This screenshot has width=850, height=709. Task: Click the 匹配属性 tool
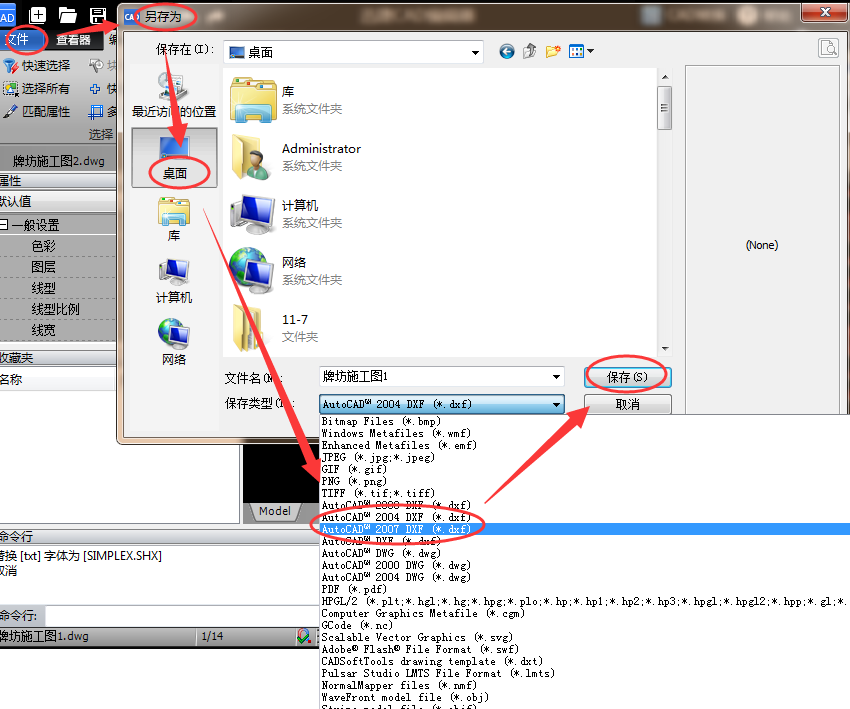(x=37, y=112)
